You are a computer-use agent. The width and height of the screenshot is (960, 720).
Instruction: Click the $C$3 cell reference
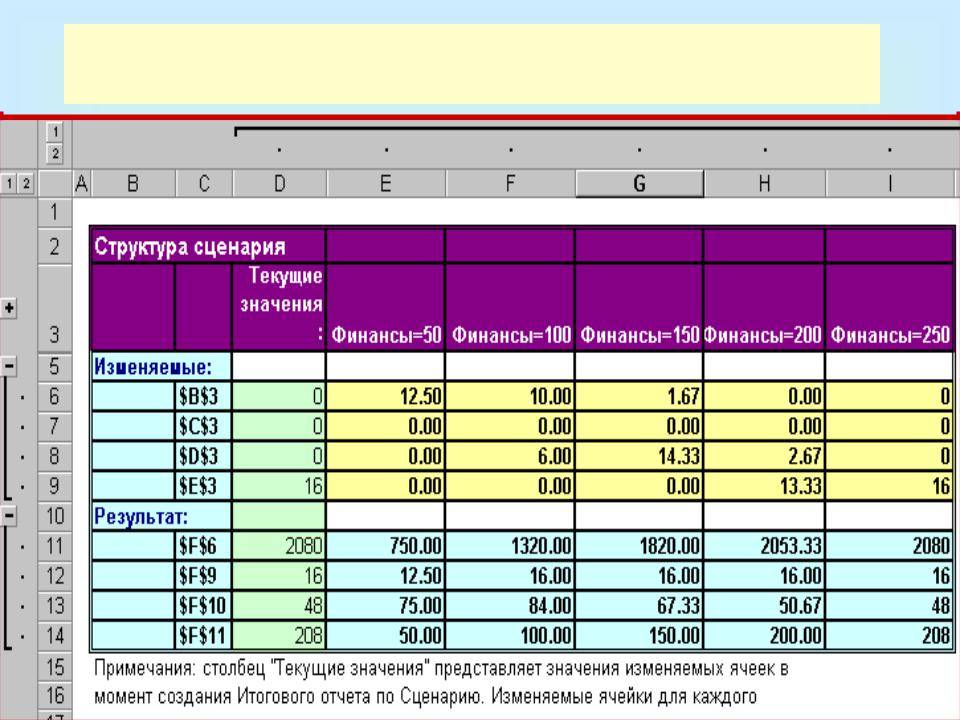click(204, 426)
